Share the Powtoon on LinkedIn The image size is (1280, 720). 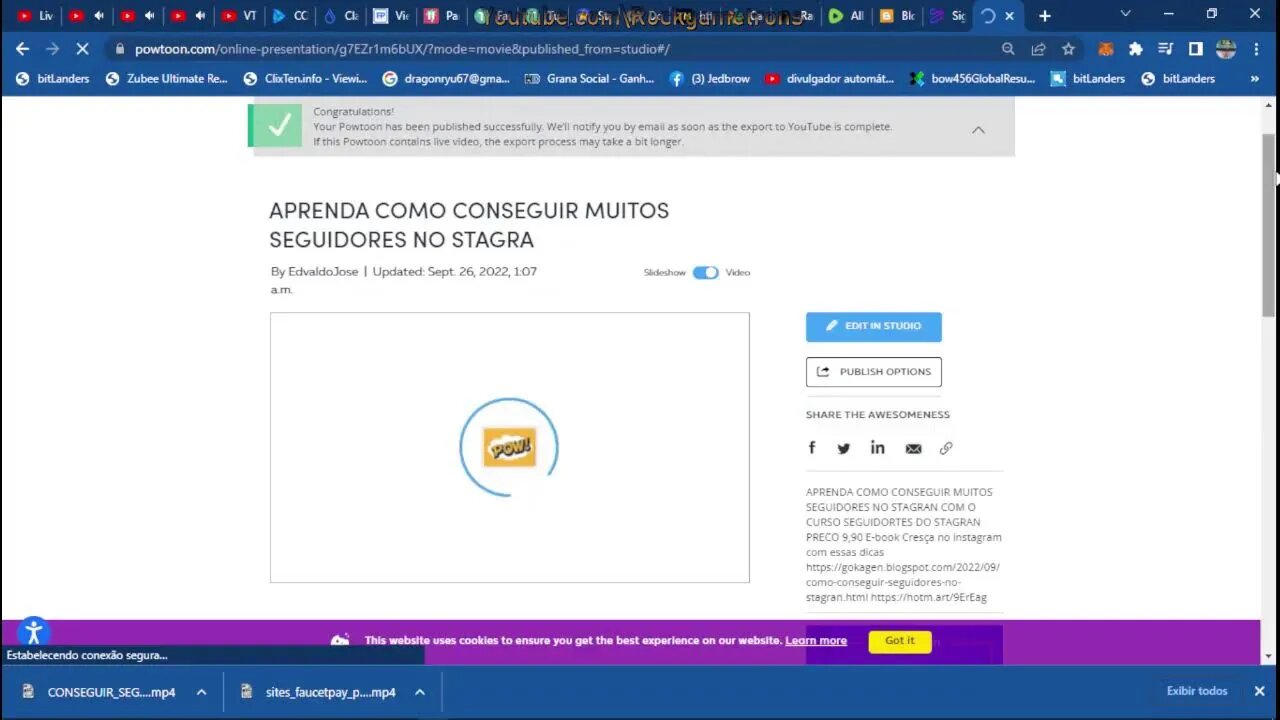point(878,448)
